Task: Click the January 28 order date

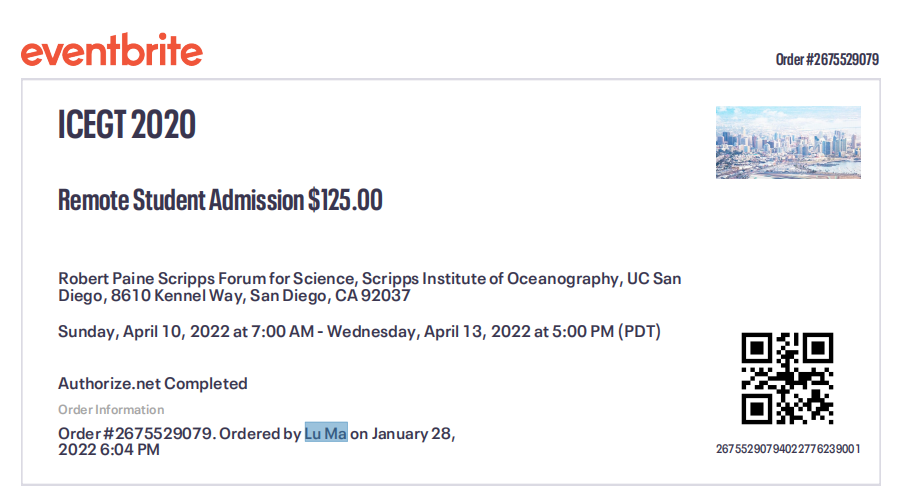Action: [413, 434]
